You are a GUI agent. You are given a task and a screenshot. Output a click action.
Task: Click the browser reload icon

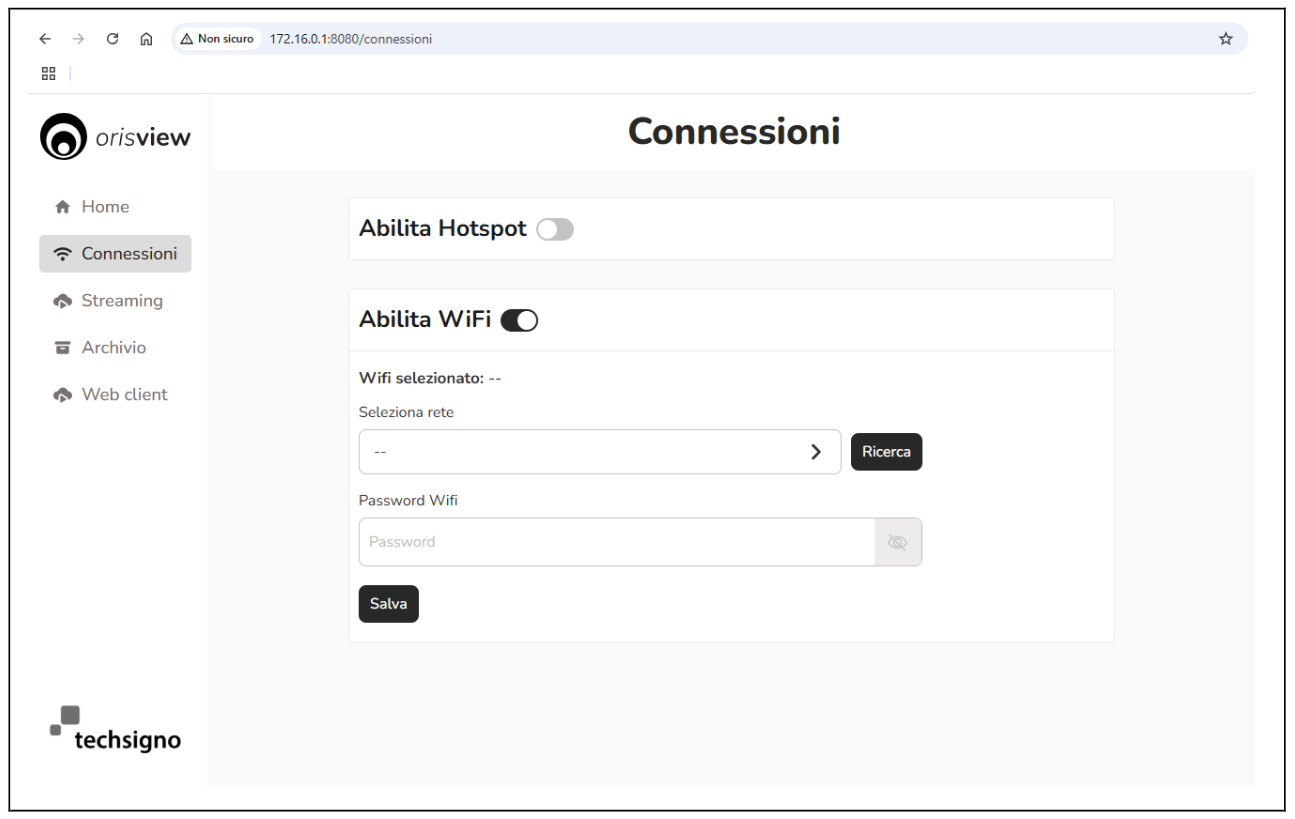tap(112, 38)
